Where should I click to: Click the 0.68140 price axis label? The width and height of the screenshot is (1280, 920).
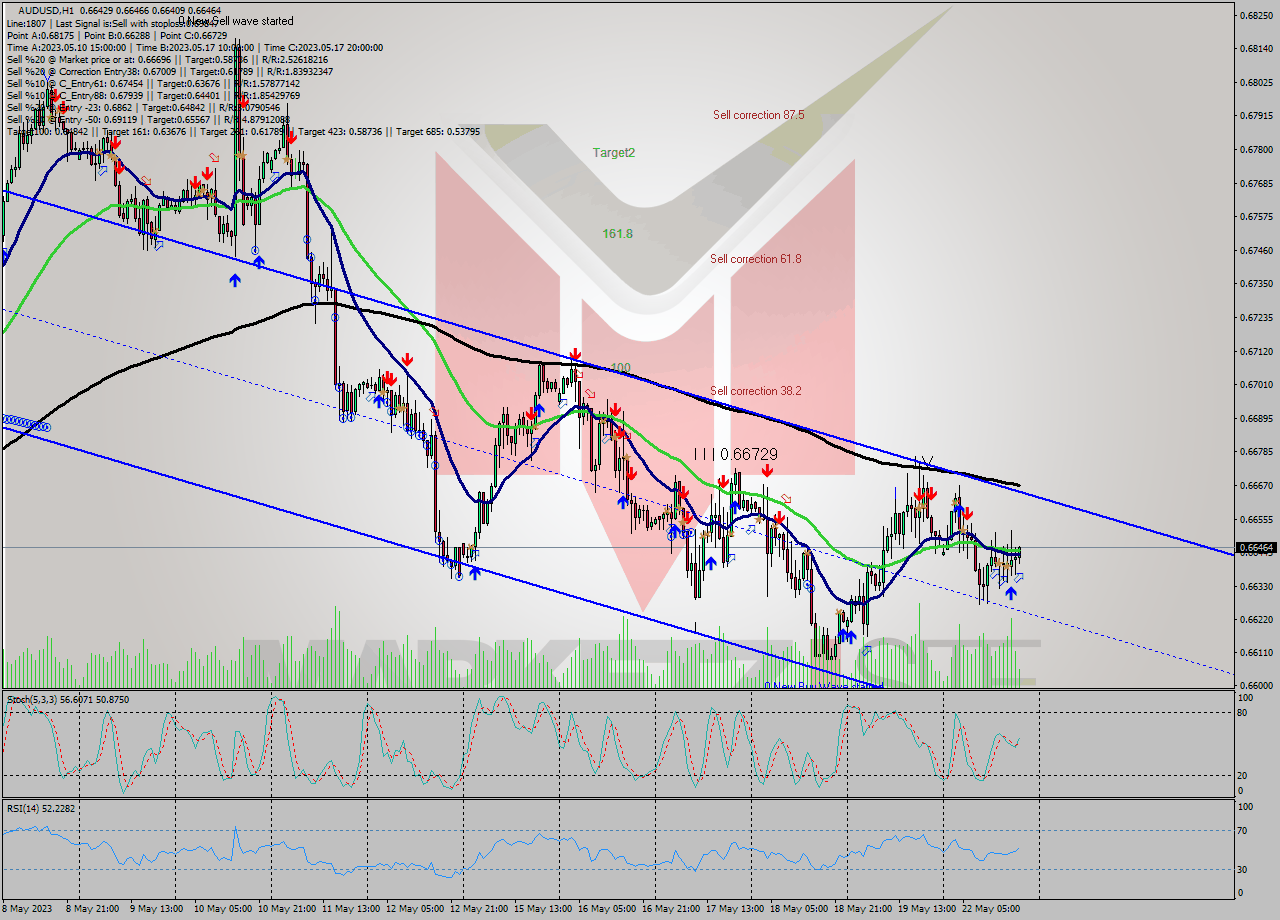pyautogui.click(x=1256, y=48)
